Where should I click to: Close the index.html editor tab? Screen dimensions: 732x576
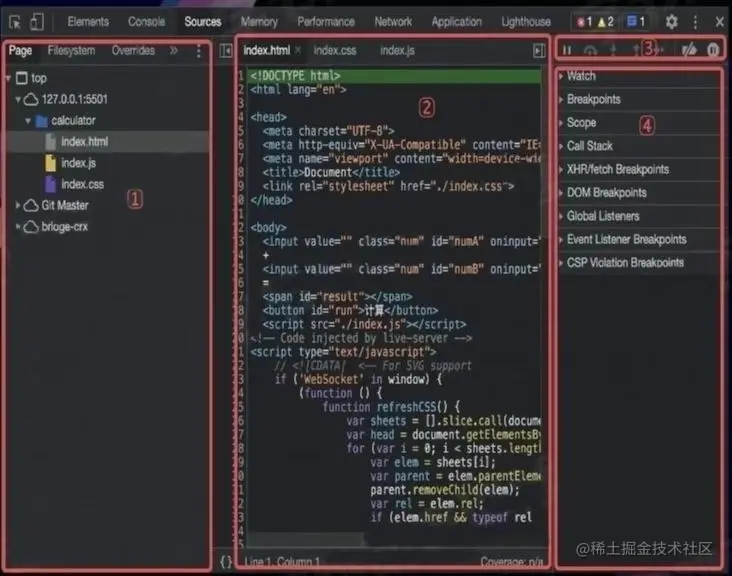point(298,50)
